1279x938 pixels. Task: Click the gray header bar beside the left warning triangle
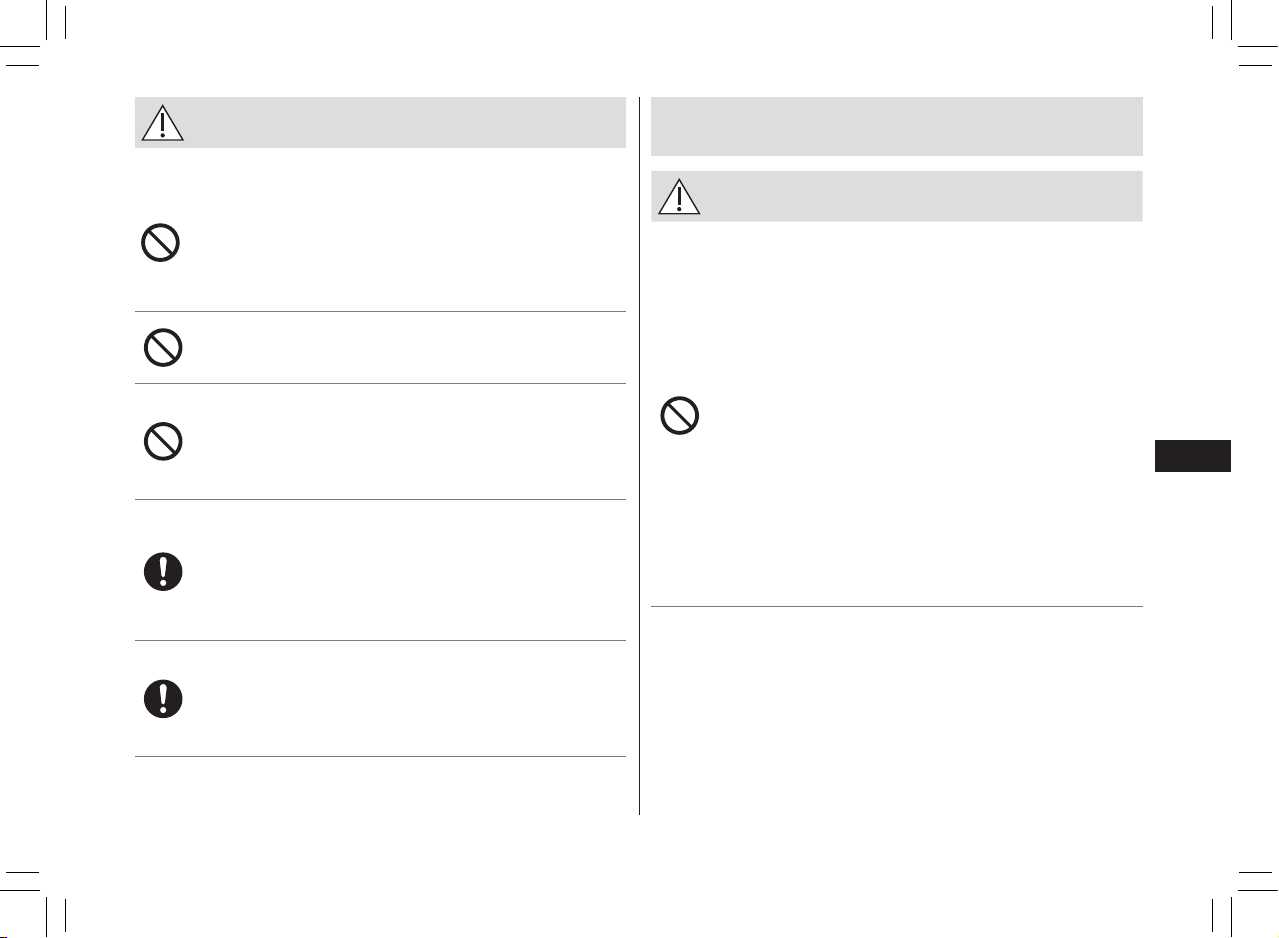pyautogui.click(x=405, y=123)
